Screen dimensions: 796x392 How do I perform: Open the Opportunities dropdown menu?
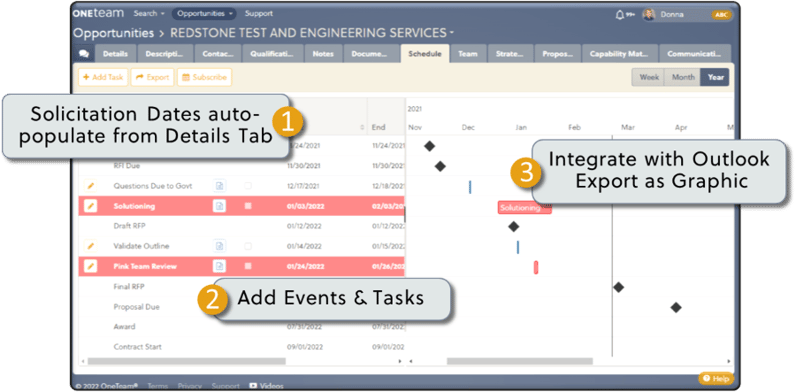click(x=204, y=14)
